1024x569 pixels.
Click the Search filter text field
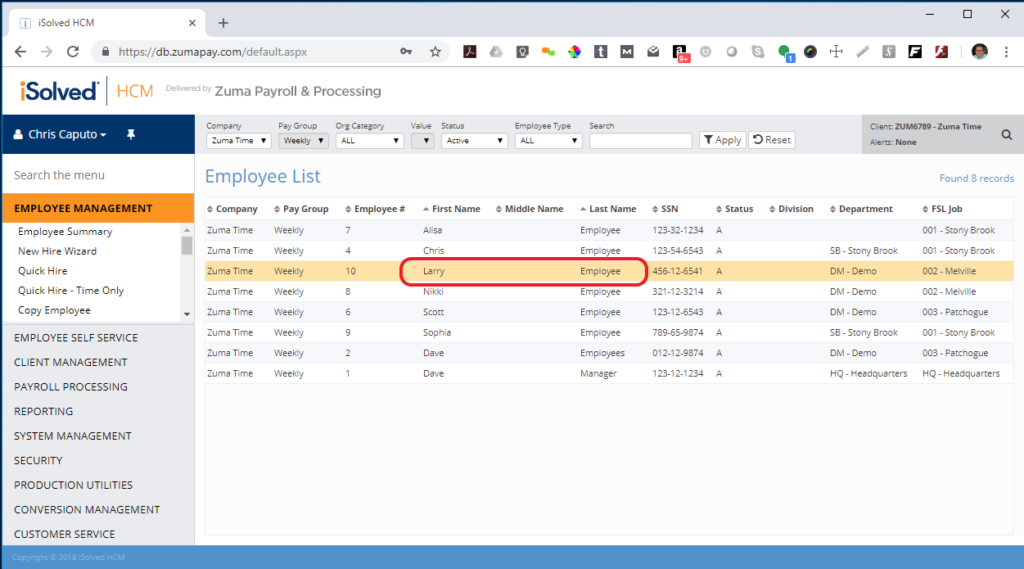point(640,141)
